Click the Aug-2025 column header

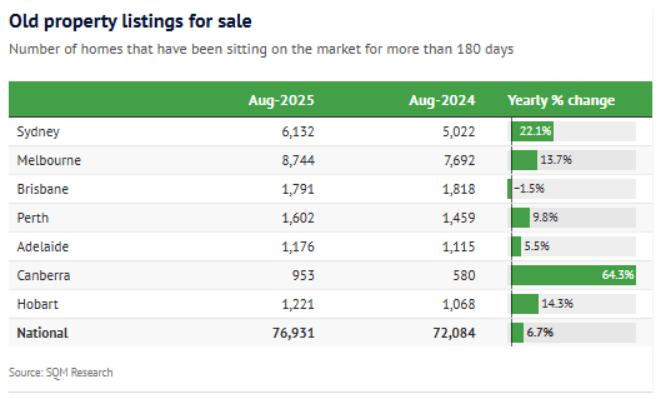point(281,100)
